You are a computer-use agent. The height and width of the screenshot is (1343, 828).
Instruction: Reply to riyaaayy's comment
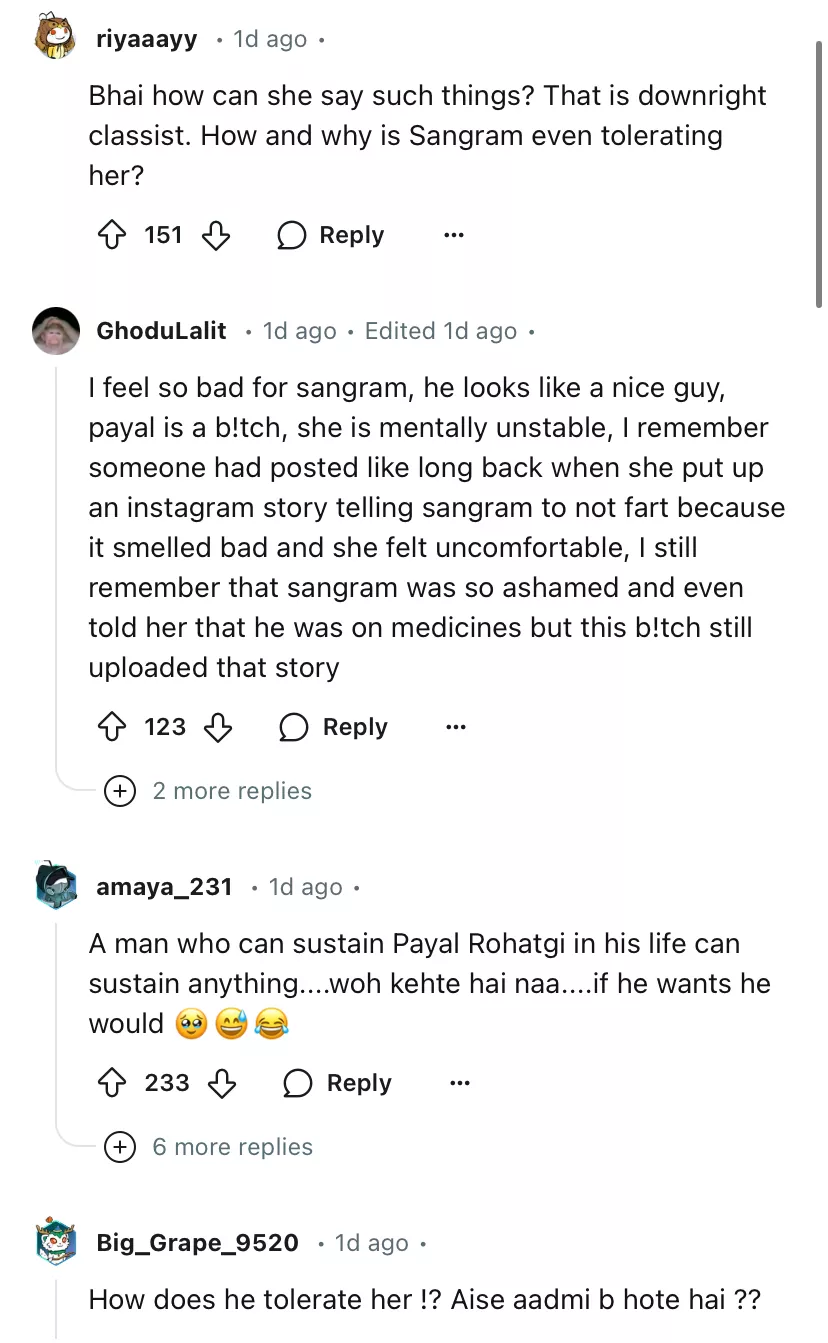coord(331,236)
